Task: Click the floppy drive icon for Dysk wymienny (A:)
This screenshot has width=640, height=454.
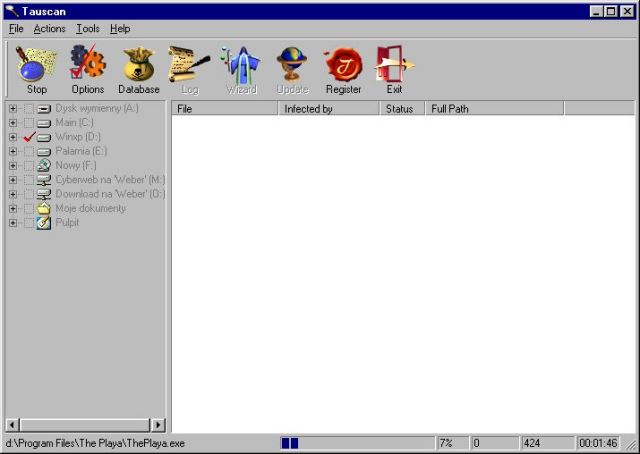Action: point(44,109)
